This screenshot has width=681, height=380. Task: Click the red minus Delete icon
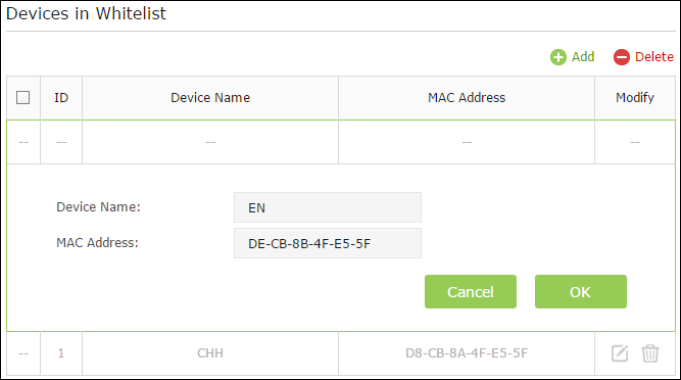coord(621,57)
